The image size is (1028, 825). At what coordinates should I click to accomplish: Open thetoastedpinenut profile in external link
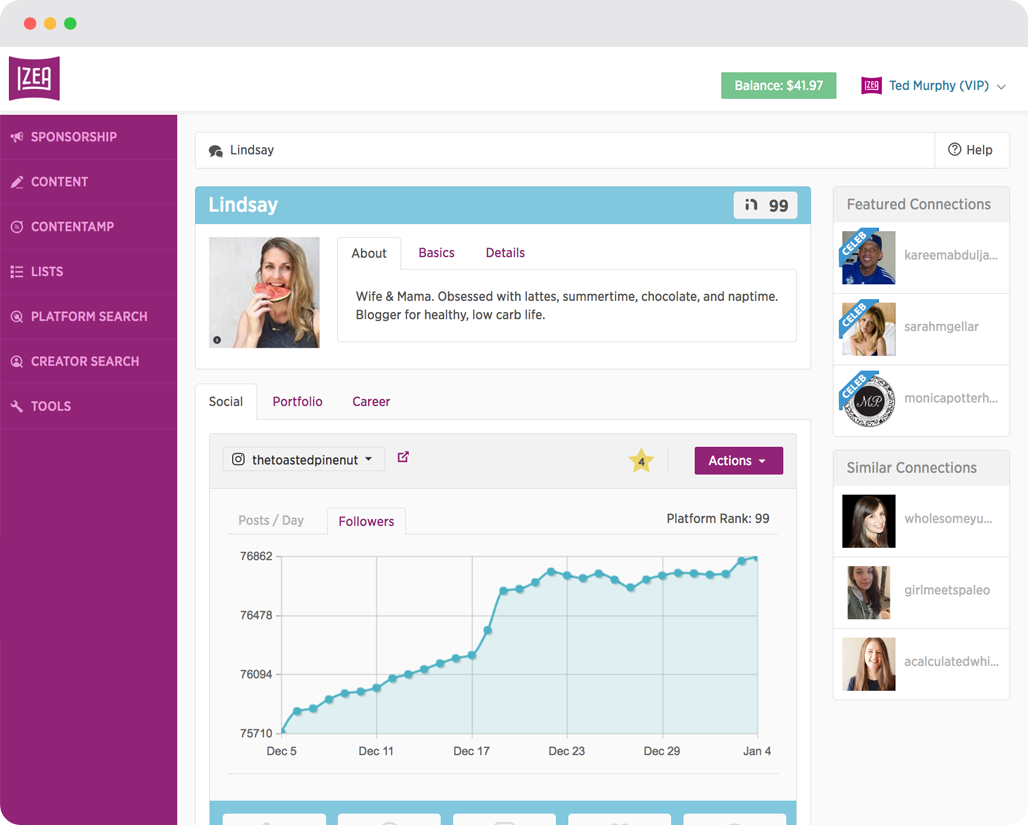pos(403,457)
